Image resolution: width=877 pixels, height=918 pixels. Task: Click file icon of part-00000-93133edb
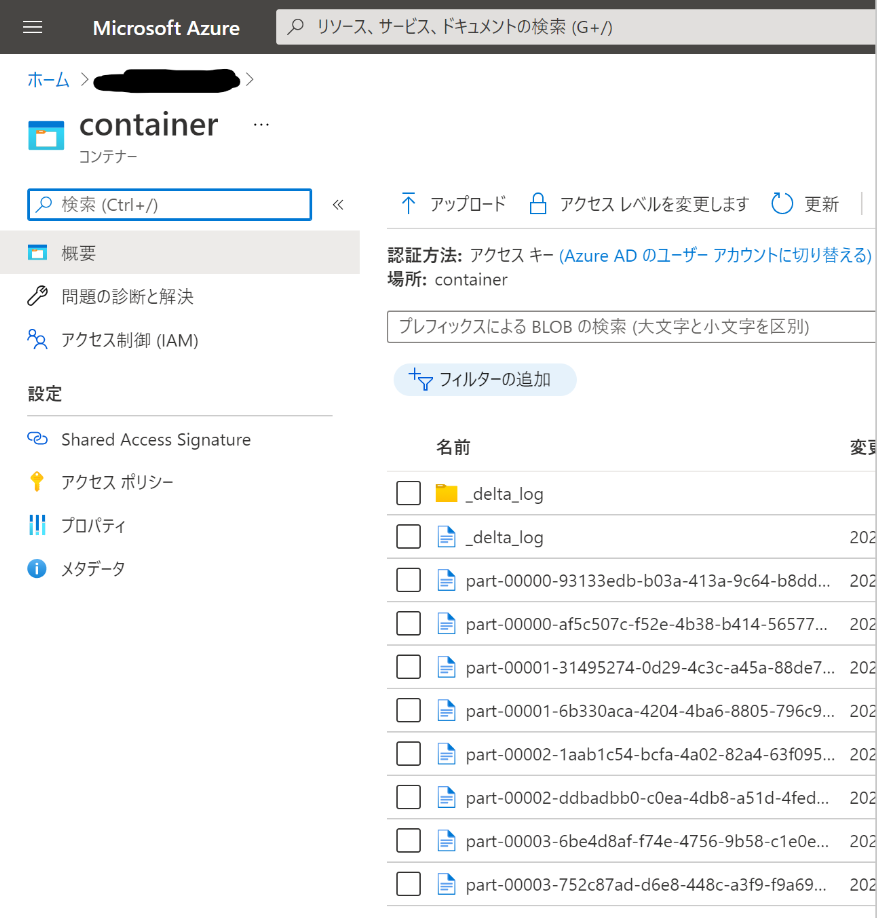446,580
